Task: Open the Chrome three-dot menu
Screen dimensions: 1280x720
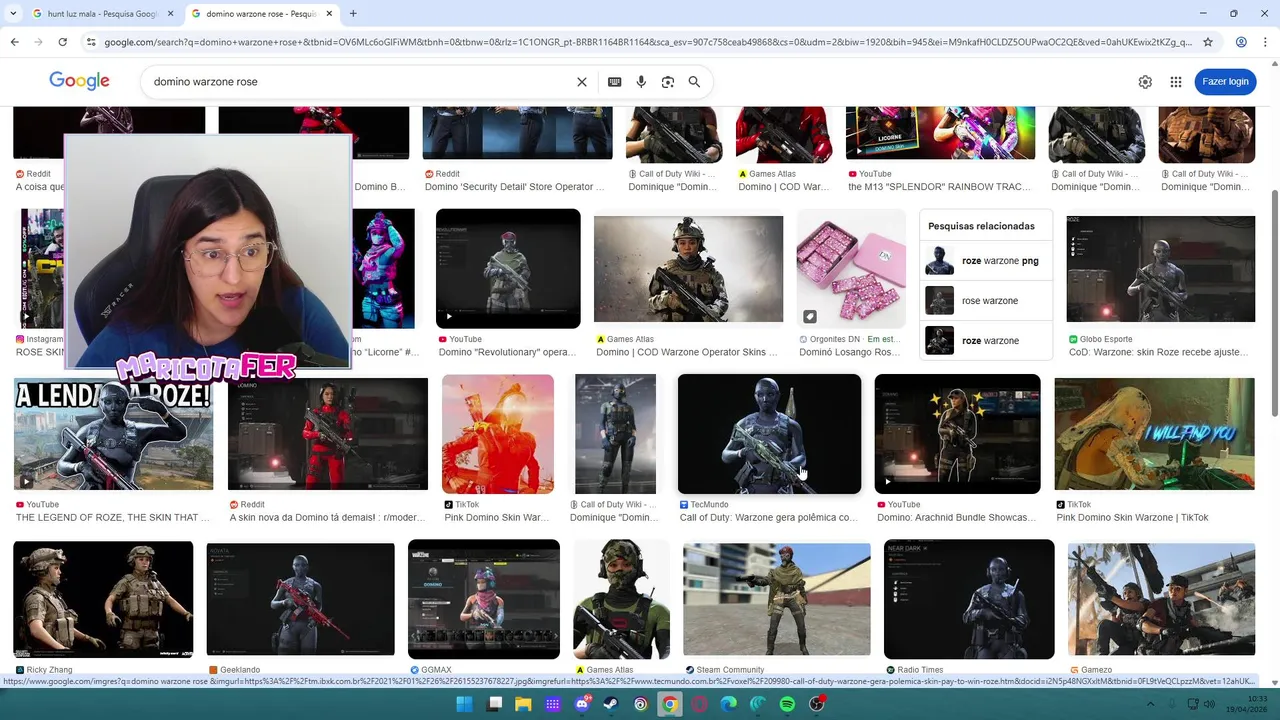Action: (1266, 42)
